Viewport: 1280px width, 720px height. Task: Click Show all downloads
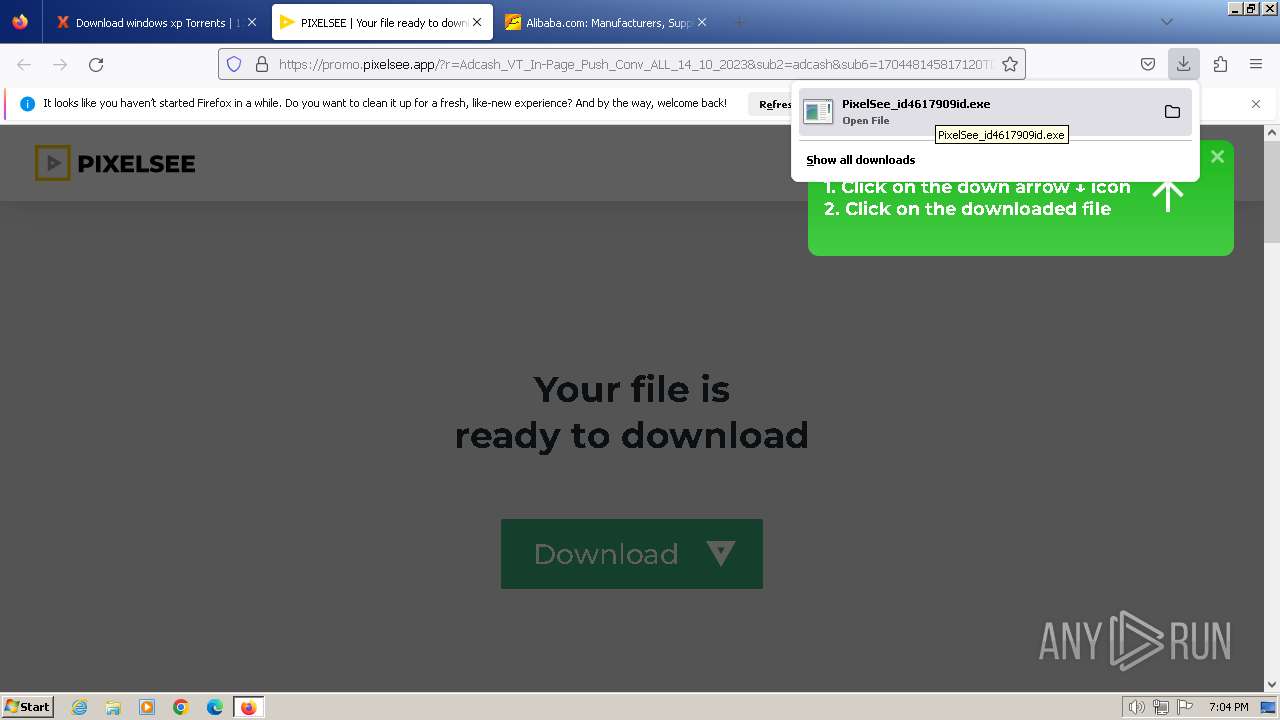(861, 160)
